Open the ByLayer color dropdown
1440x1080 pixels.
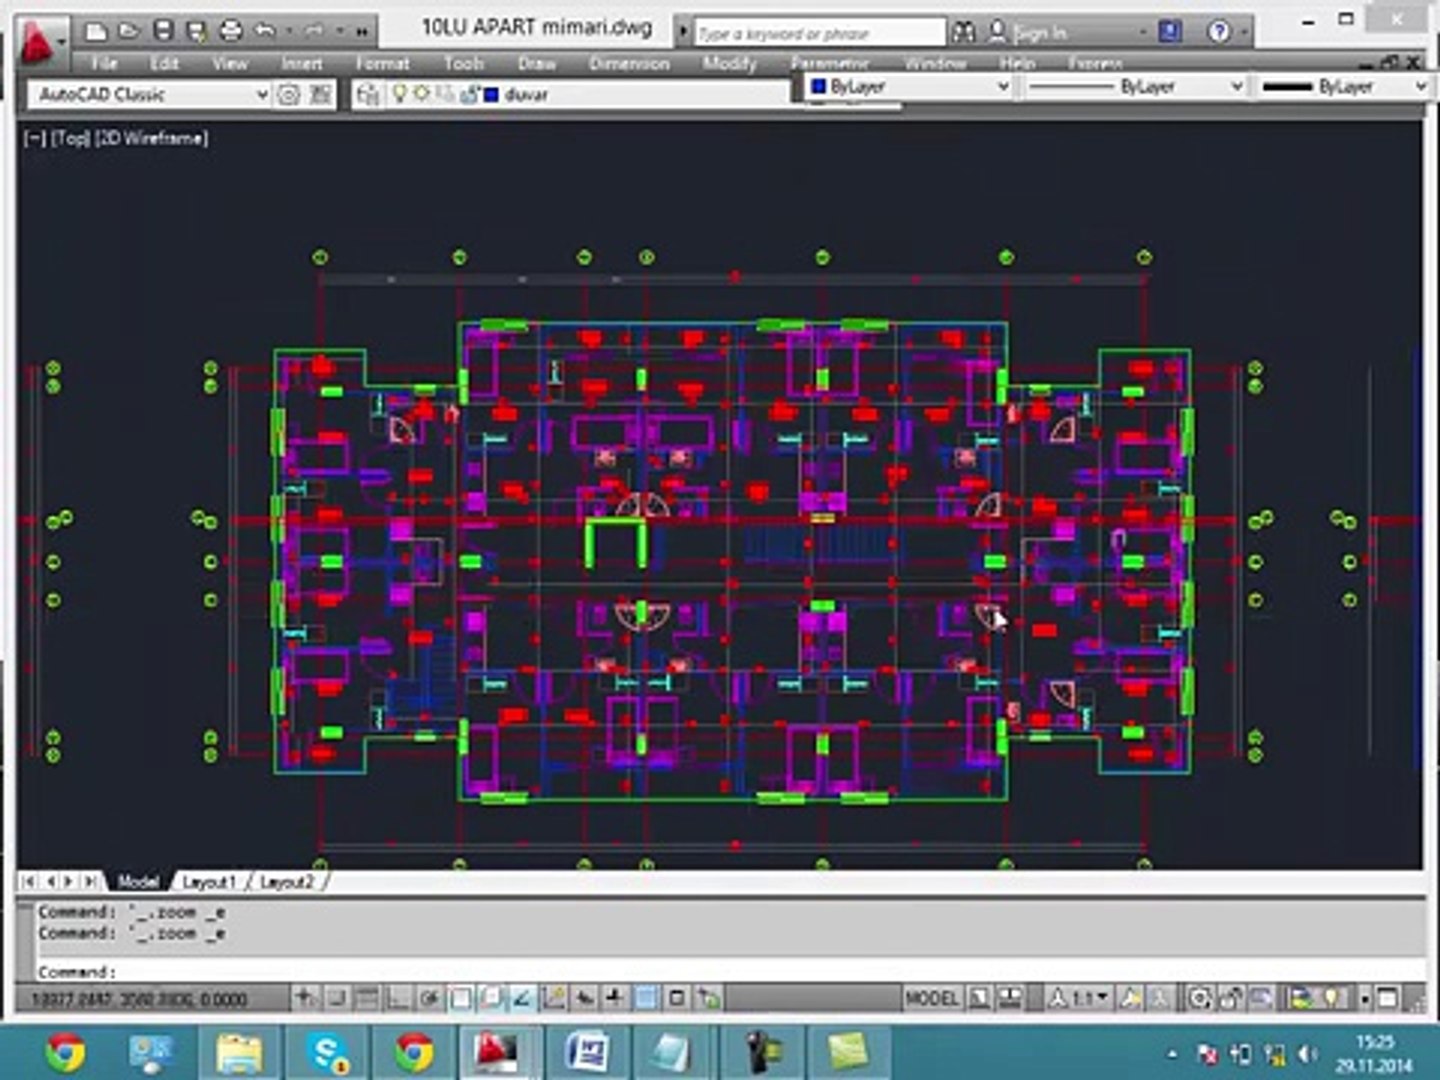[1003, 87]
